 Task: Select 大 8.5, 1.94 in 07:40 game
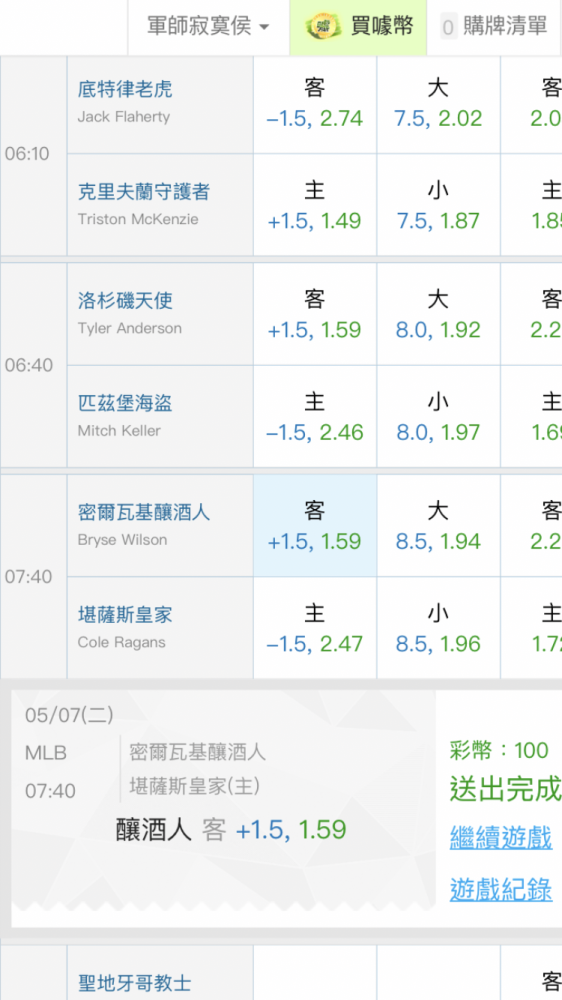[x=438, y=526]
